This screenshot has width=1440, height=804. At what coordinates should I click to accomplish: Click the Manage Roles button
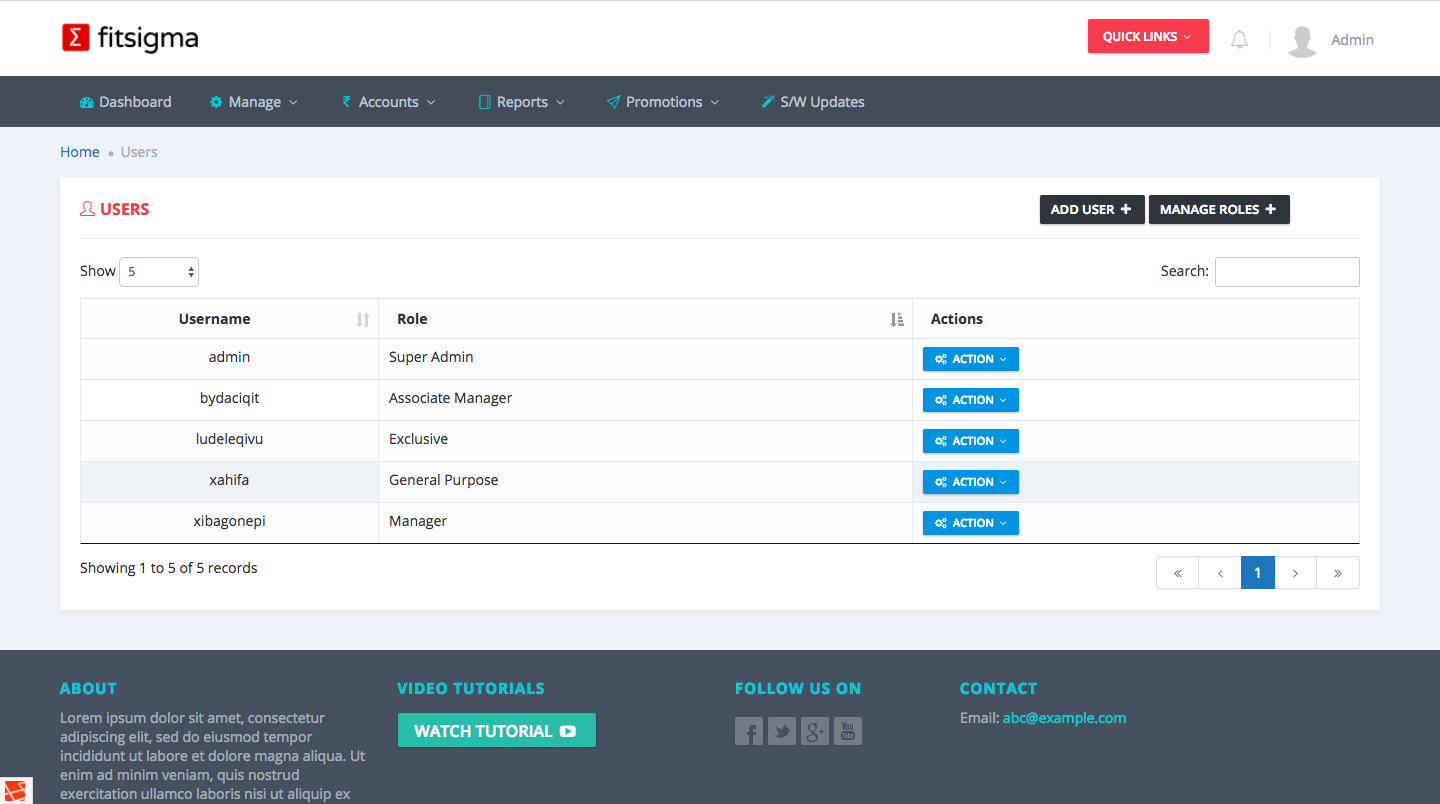coord(1218,210)
